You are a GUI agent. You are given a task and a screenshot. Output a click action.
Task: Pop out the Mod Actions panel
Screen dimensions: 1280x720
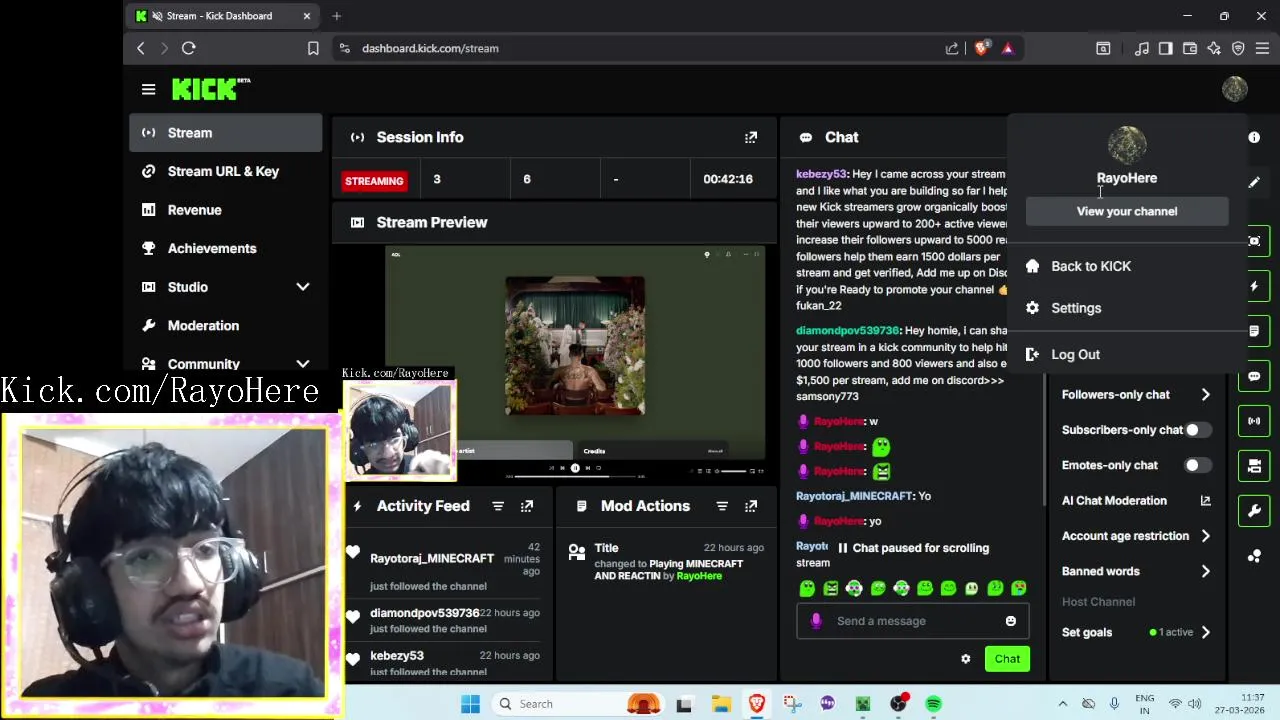751,506
